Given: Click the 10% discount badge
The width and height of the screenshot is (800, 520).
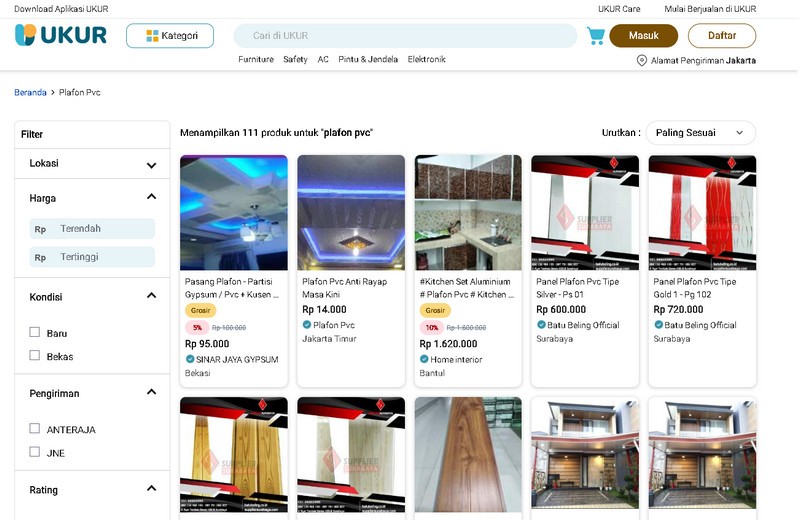Looking at the screenshot, I should (432, 328).
